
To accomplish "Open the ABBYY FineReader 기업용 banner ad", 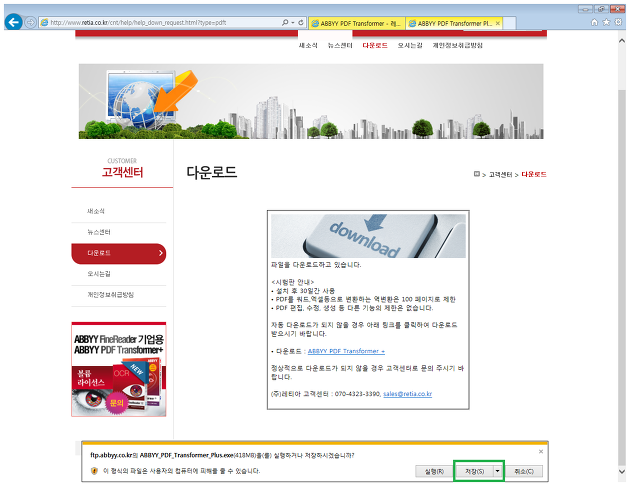I will pos(119,369).
